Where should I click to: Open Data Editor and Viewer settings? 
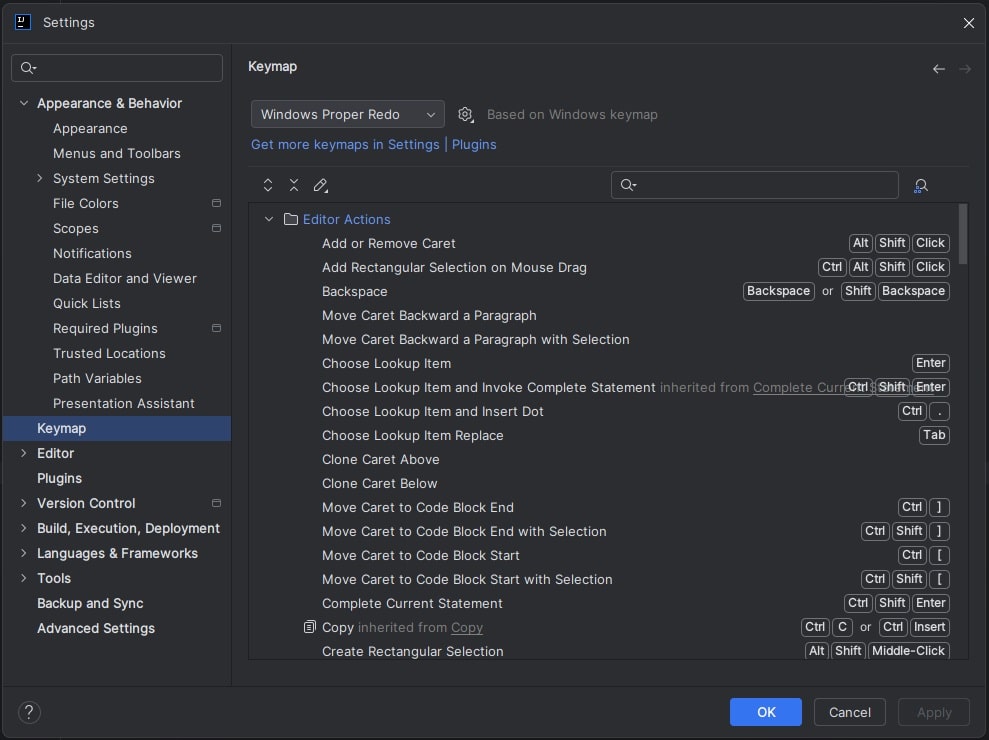(x=125, y=278)
